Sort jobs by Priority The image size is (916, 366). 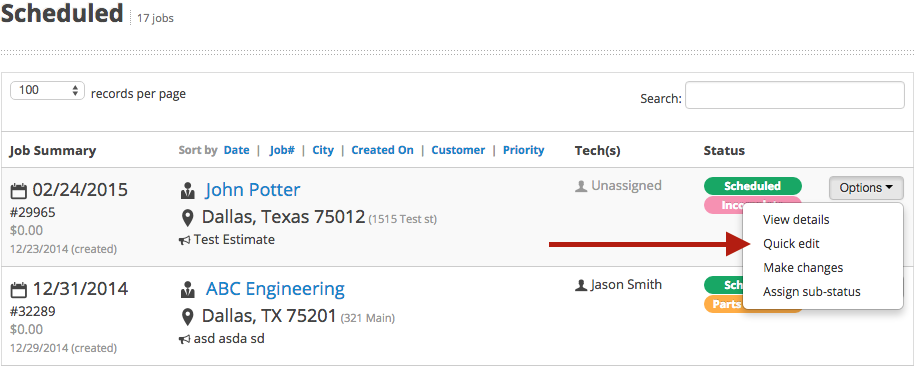[x=523, y=150]
